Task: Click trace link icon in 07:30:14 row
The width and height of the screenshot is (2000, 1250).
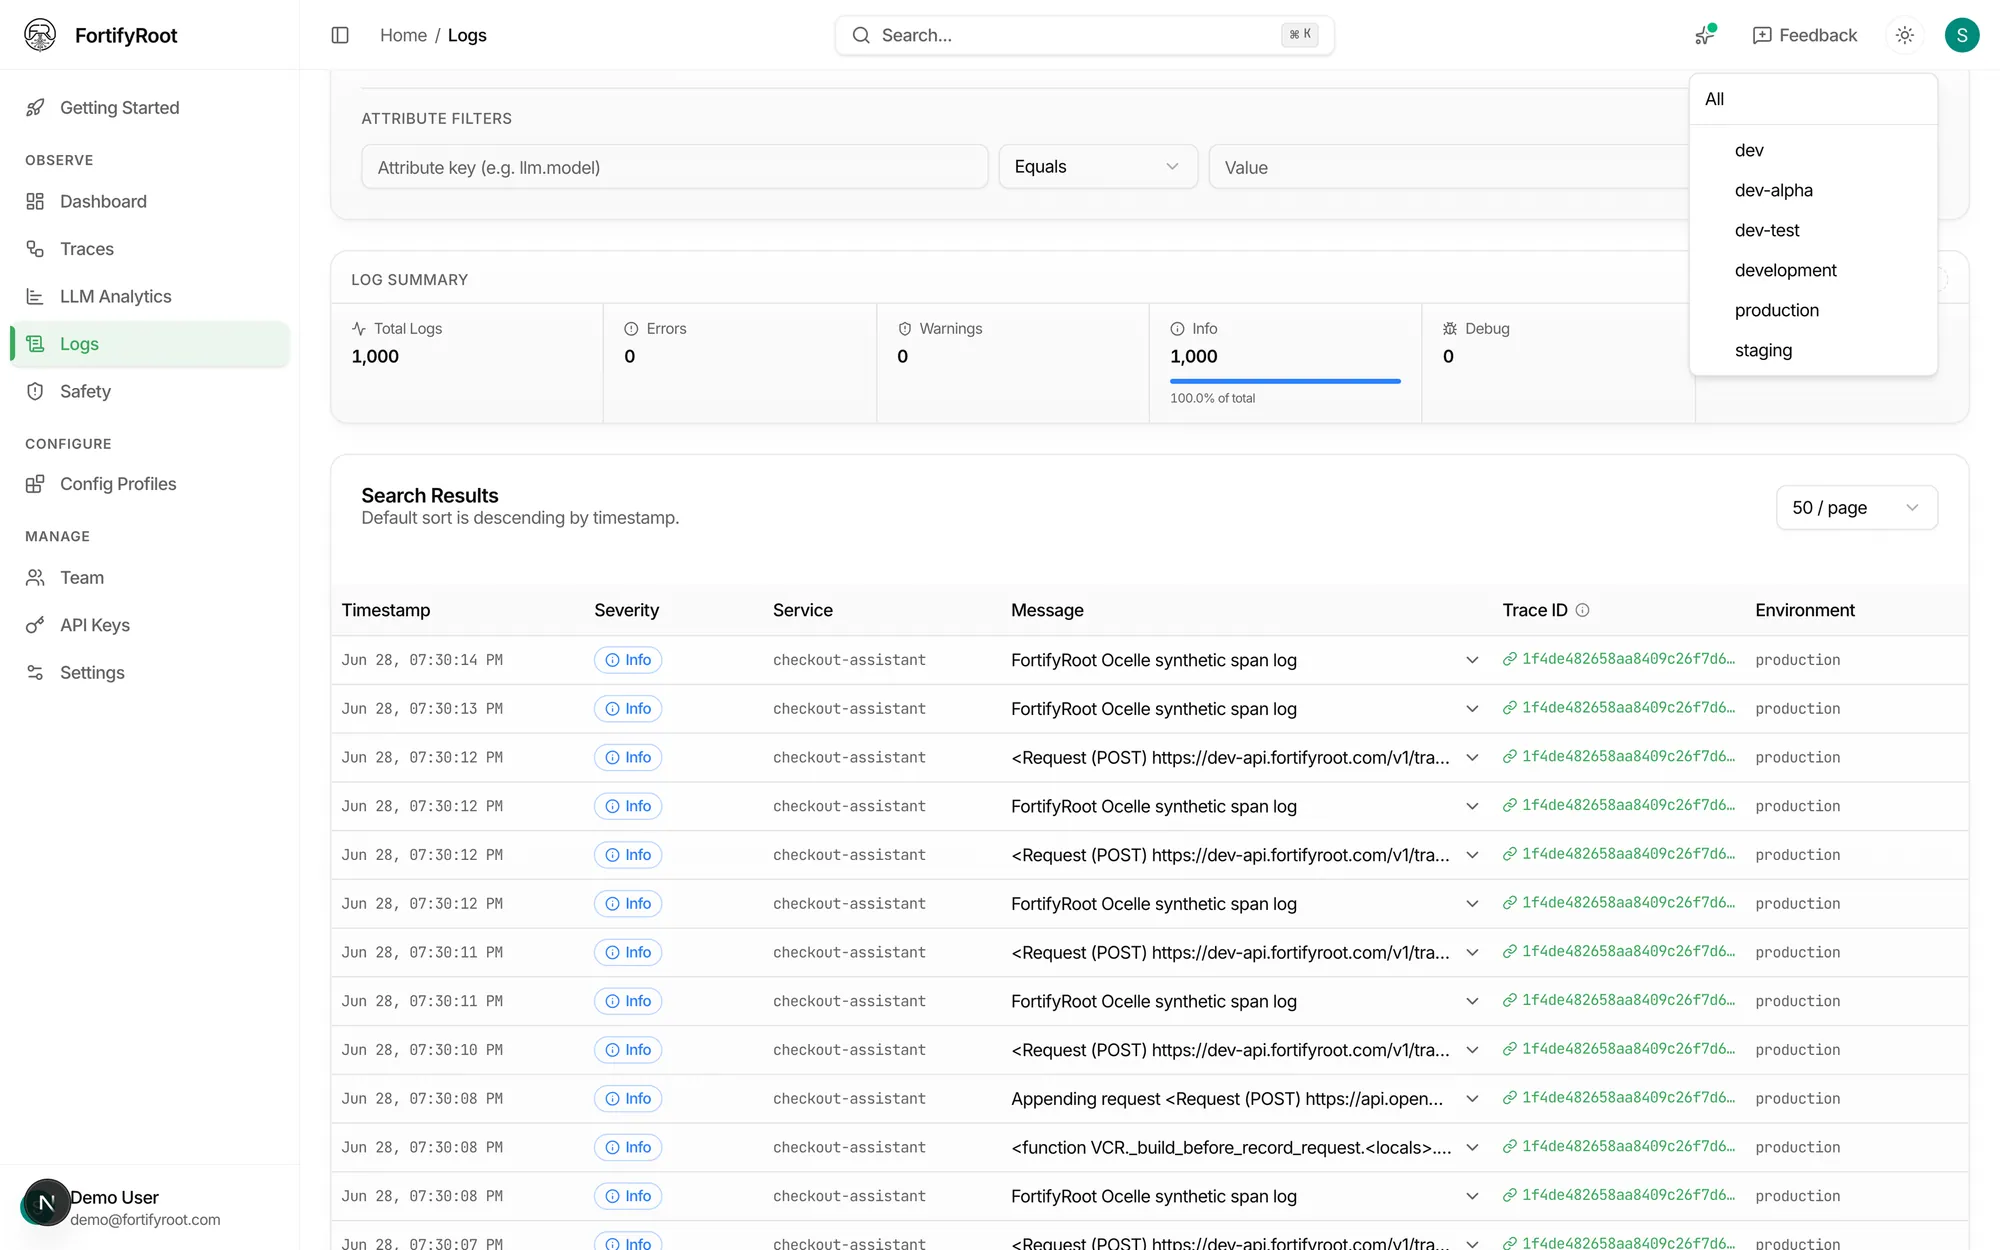Action: click(x=1510, y=659)
